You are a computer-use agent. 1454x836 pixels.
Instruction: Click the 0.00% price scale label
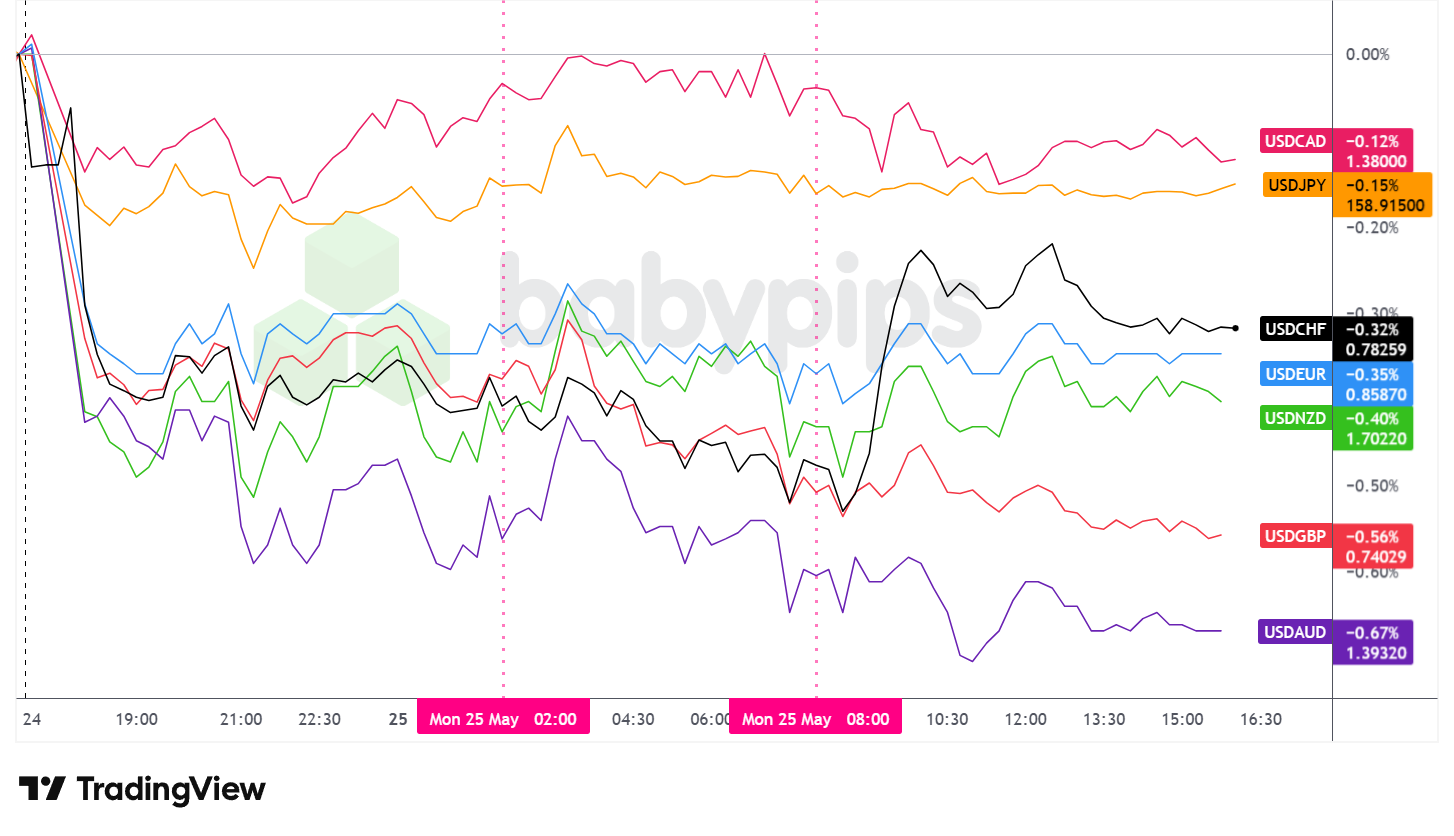tap(1367, 54)
